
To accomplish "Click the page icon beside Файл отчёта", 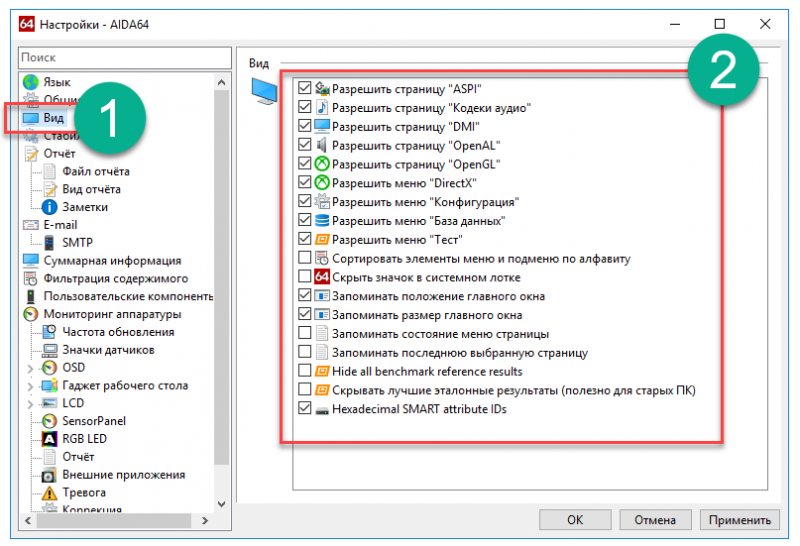I will coord(49,171).
